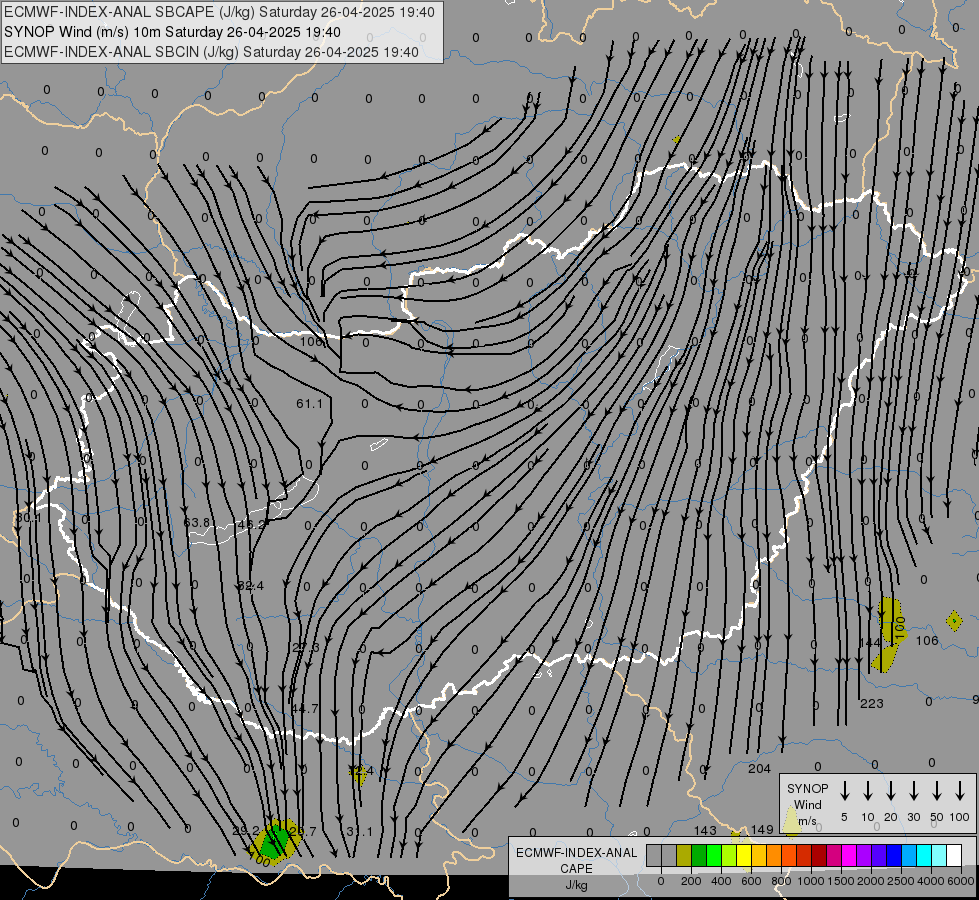The height and width of the screenshot is (900, 979).
Task: Click the 12.4 value on small olive patch
Action: [361, 771]
